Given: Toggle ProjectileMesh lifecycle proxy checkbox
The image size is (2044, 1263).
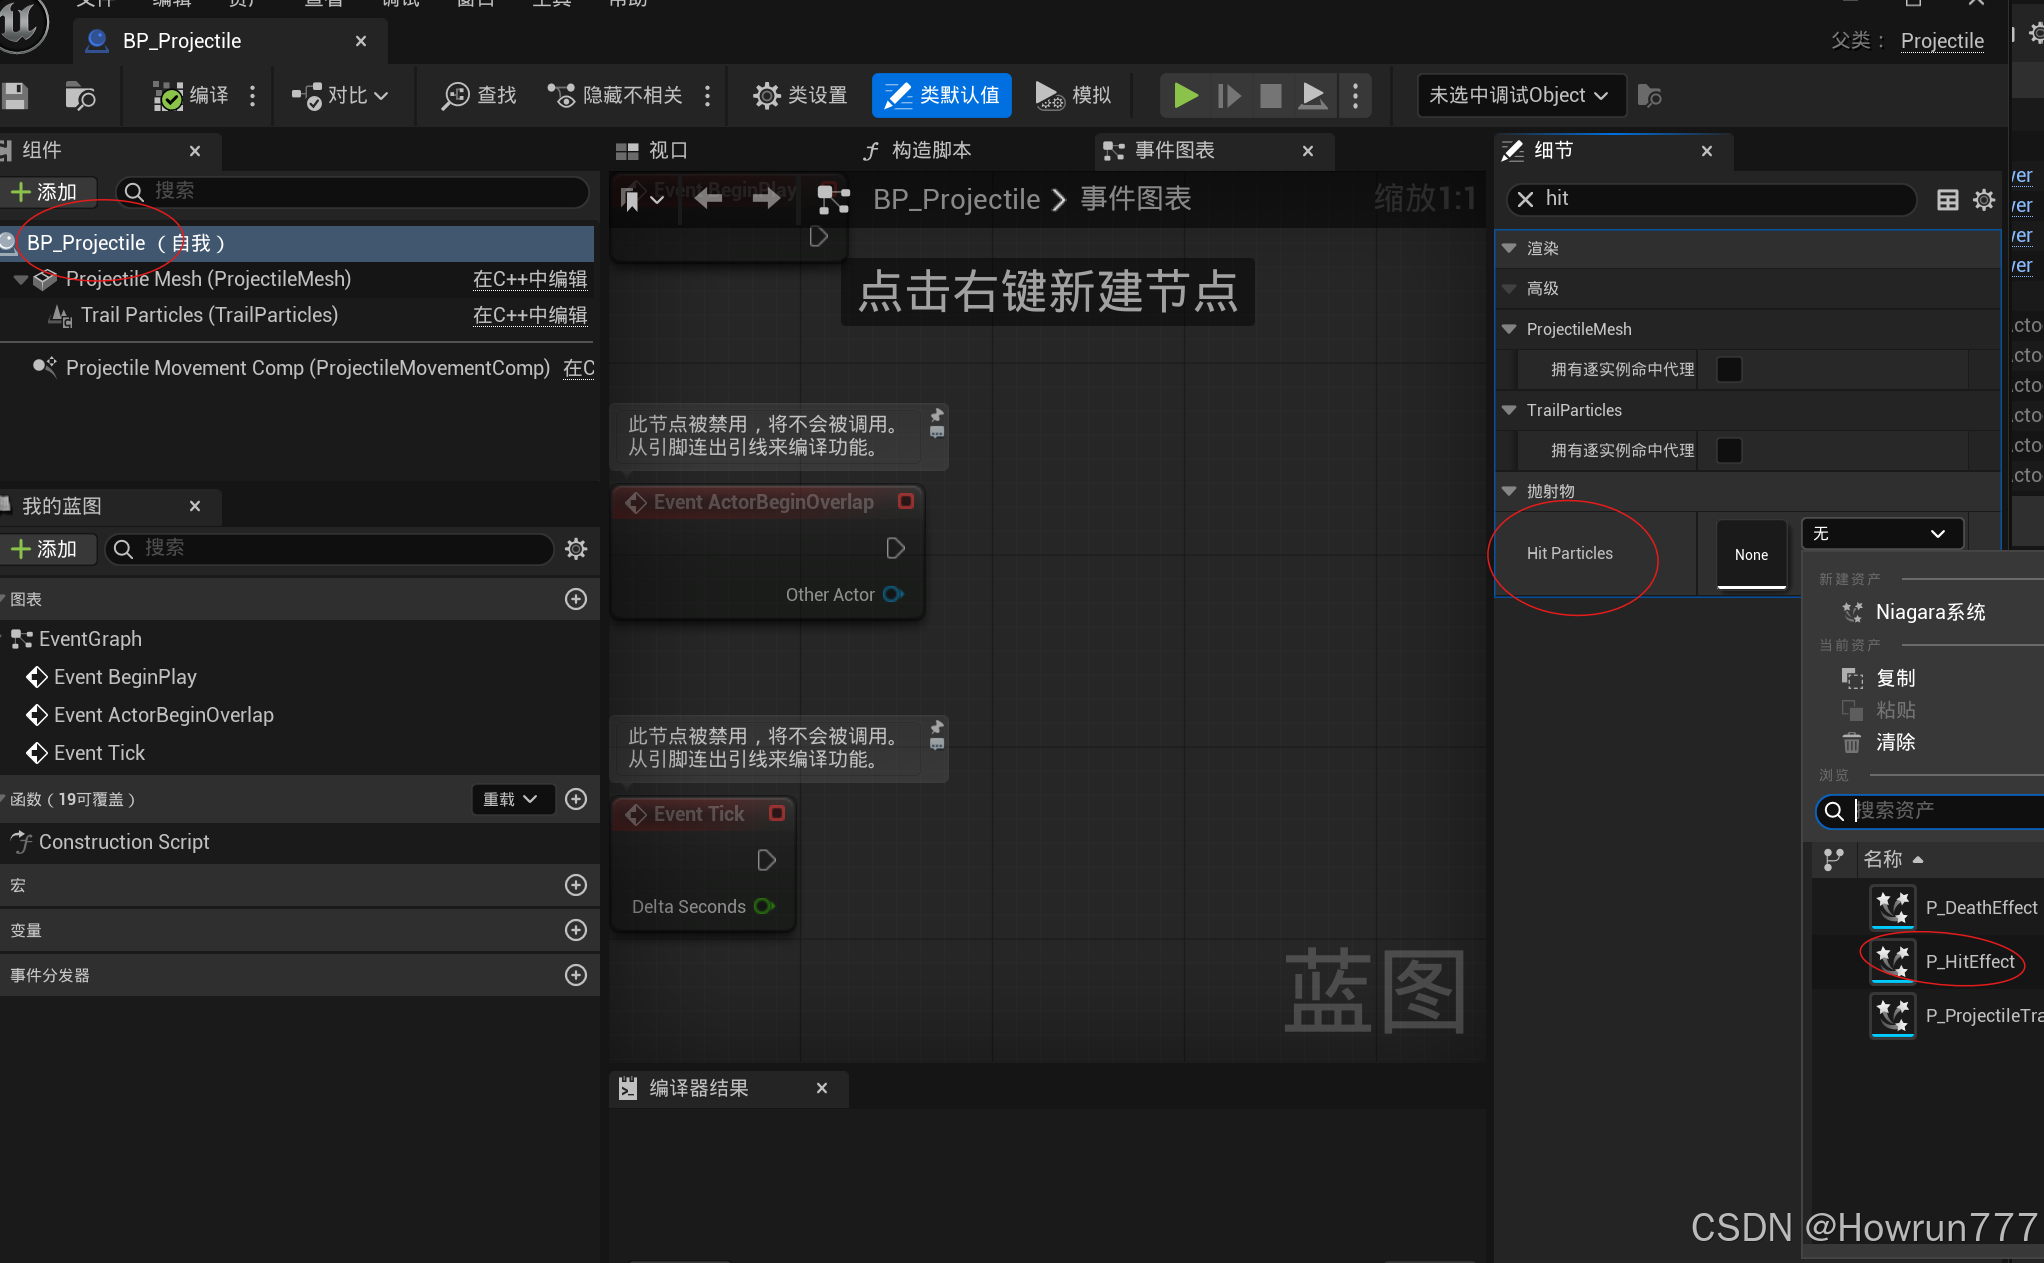Looking at the screenshot, I should coord(1729,370).
